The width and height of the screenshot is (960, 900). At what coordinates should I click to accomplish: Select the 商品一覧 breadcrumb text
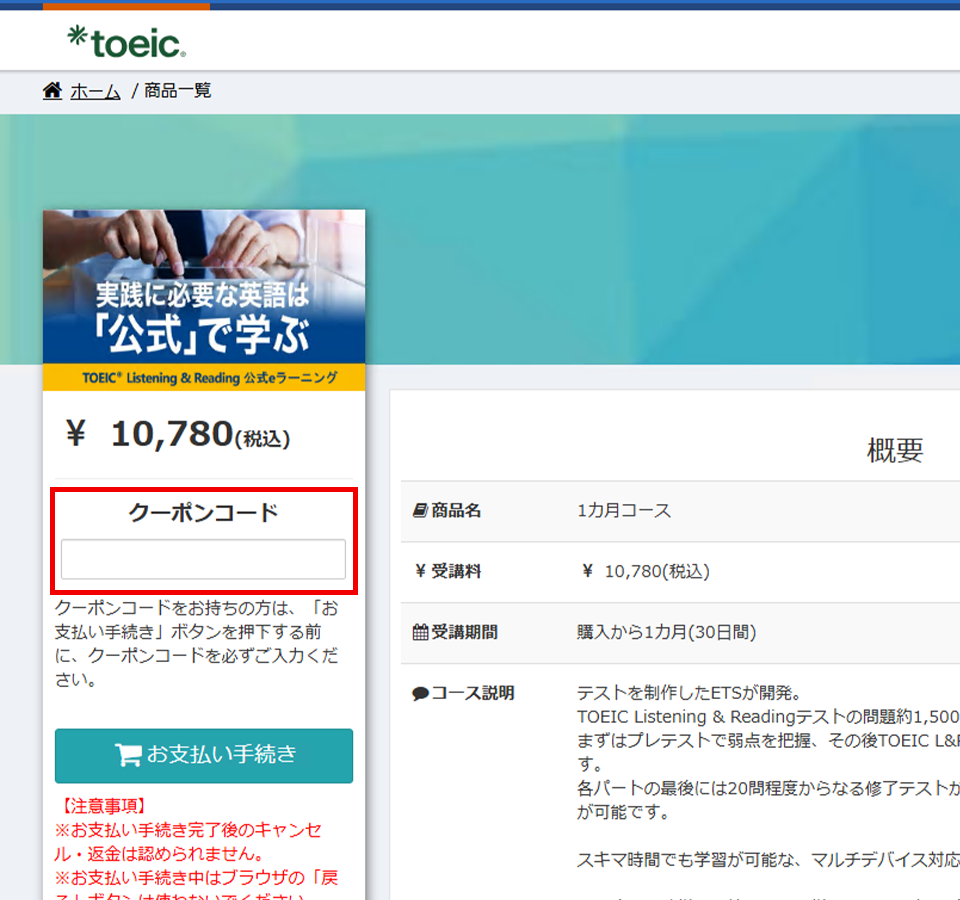(178, 91)
